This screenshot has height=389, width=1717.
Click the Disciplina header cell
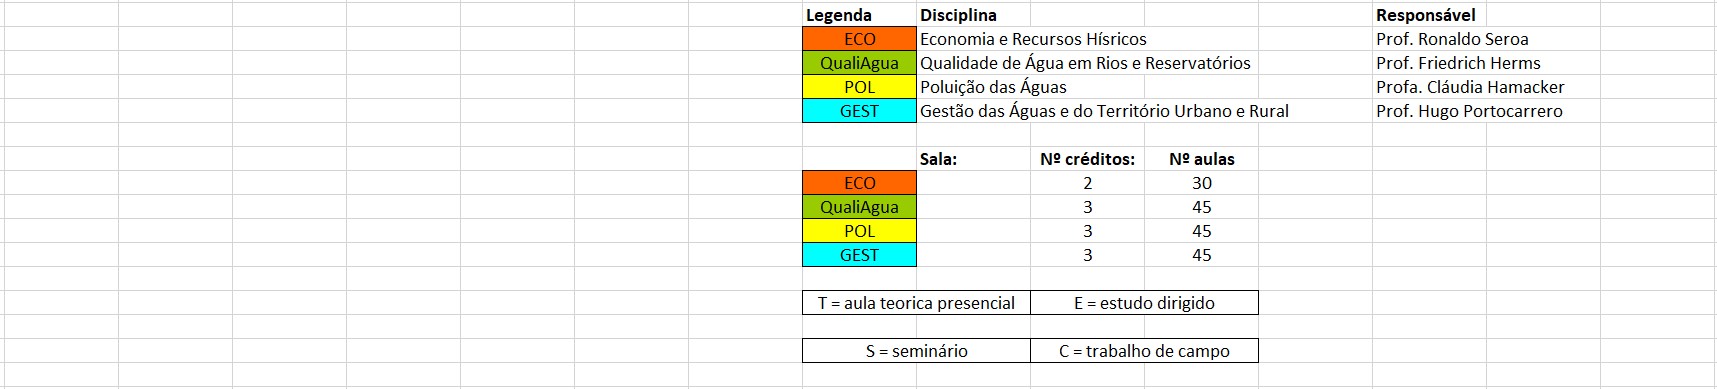point(958,15)
